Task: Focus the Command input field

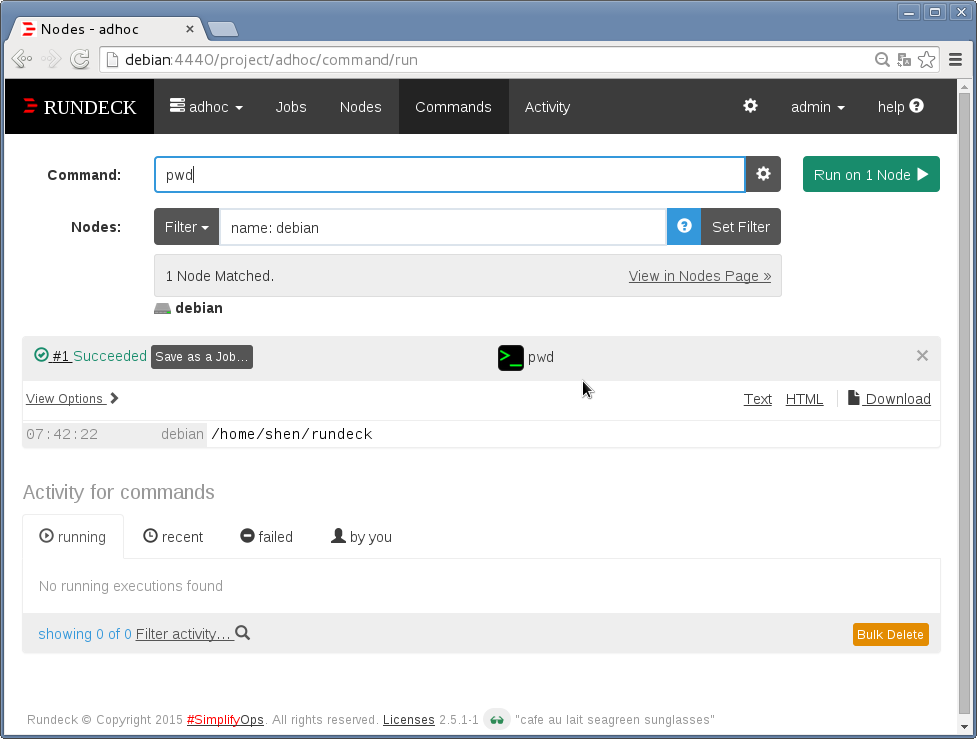Action: (x=450, y=174)
